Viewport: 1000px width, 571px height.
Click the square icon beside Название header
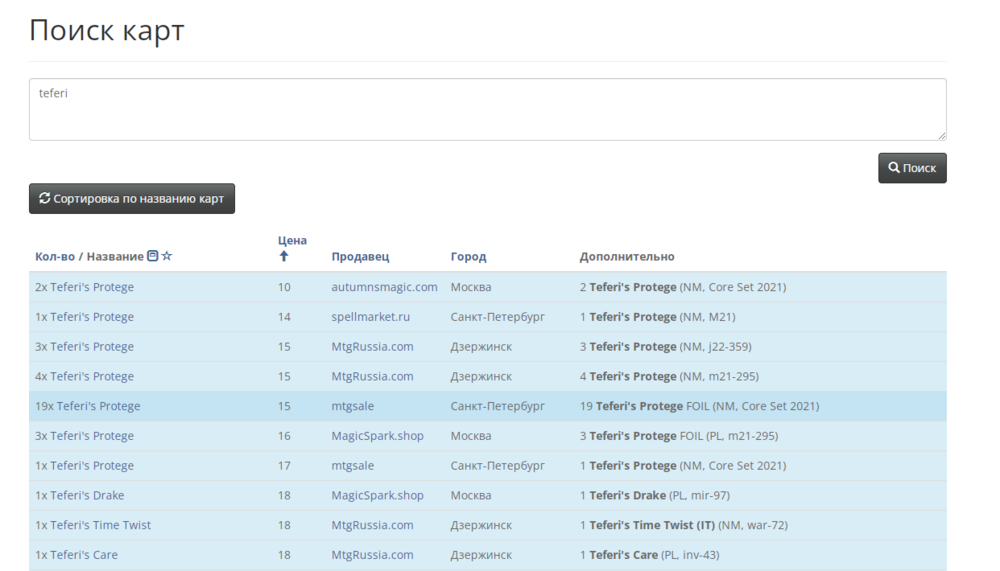153,257
